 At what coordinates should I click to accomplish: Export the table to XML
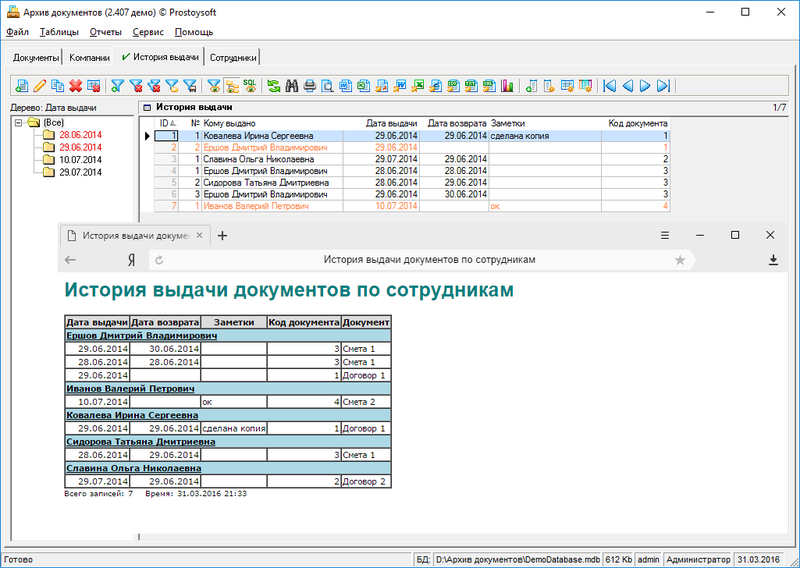[x=489, y=86]
